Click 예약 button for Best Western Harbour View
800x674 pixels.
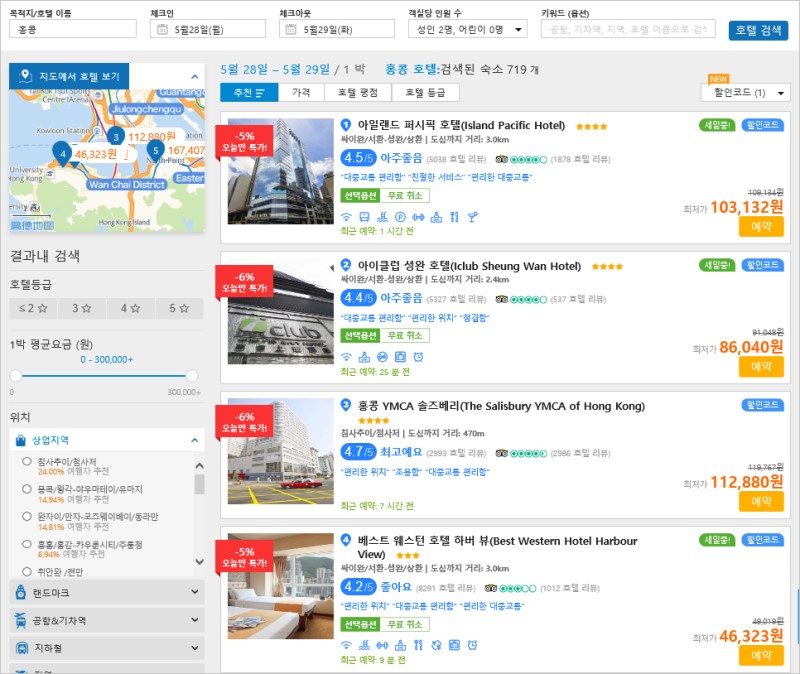click(761, 655)
